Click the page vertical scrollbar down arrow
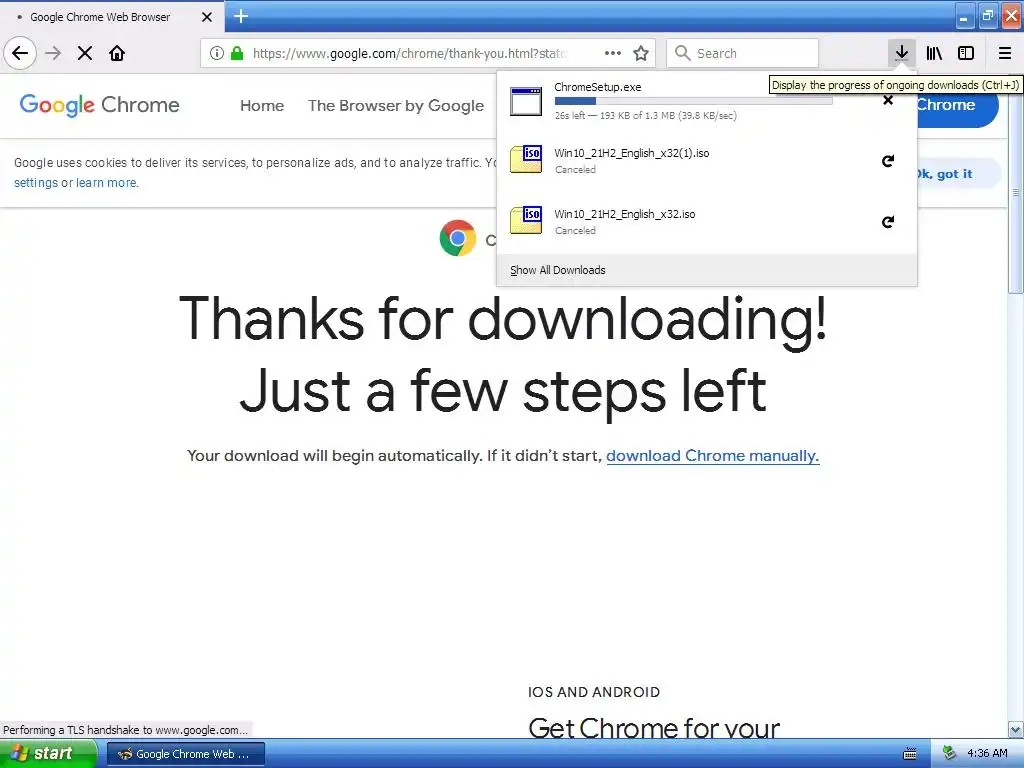 [x=1016, y=729]
